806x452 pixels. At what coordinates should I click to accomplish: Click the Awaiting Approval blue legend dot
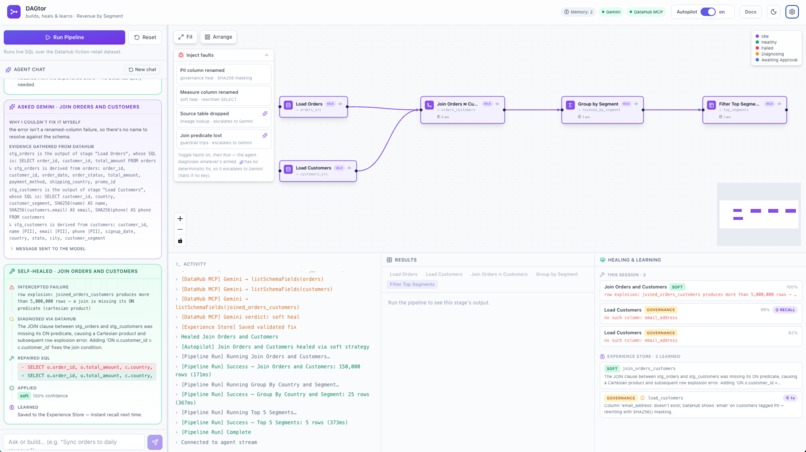coord(757,60)
